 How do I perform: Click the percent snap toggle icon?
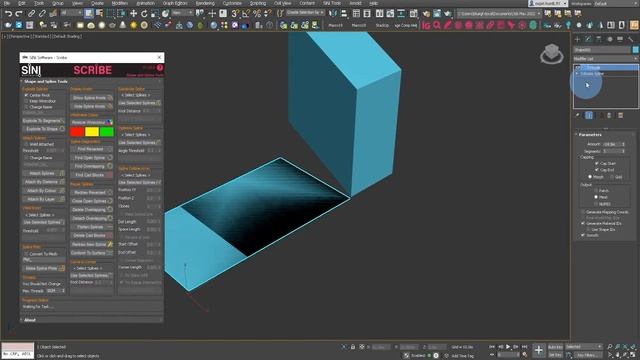click(x=257, y=13)
